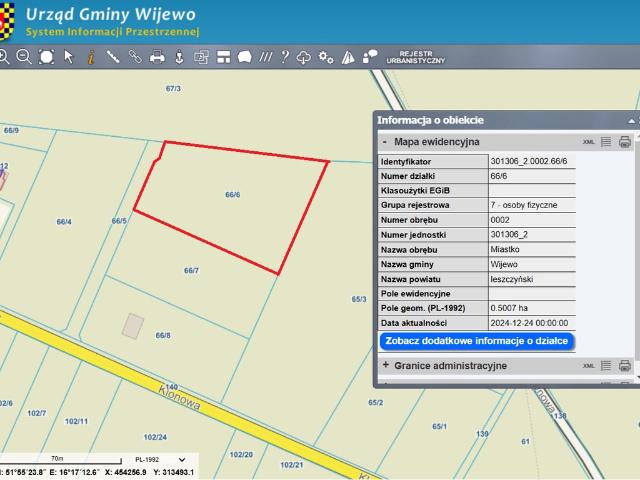Expand the Granice administracyjne section

(x=385, y=366)
